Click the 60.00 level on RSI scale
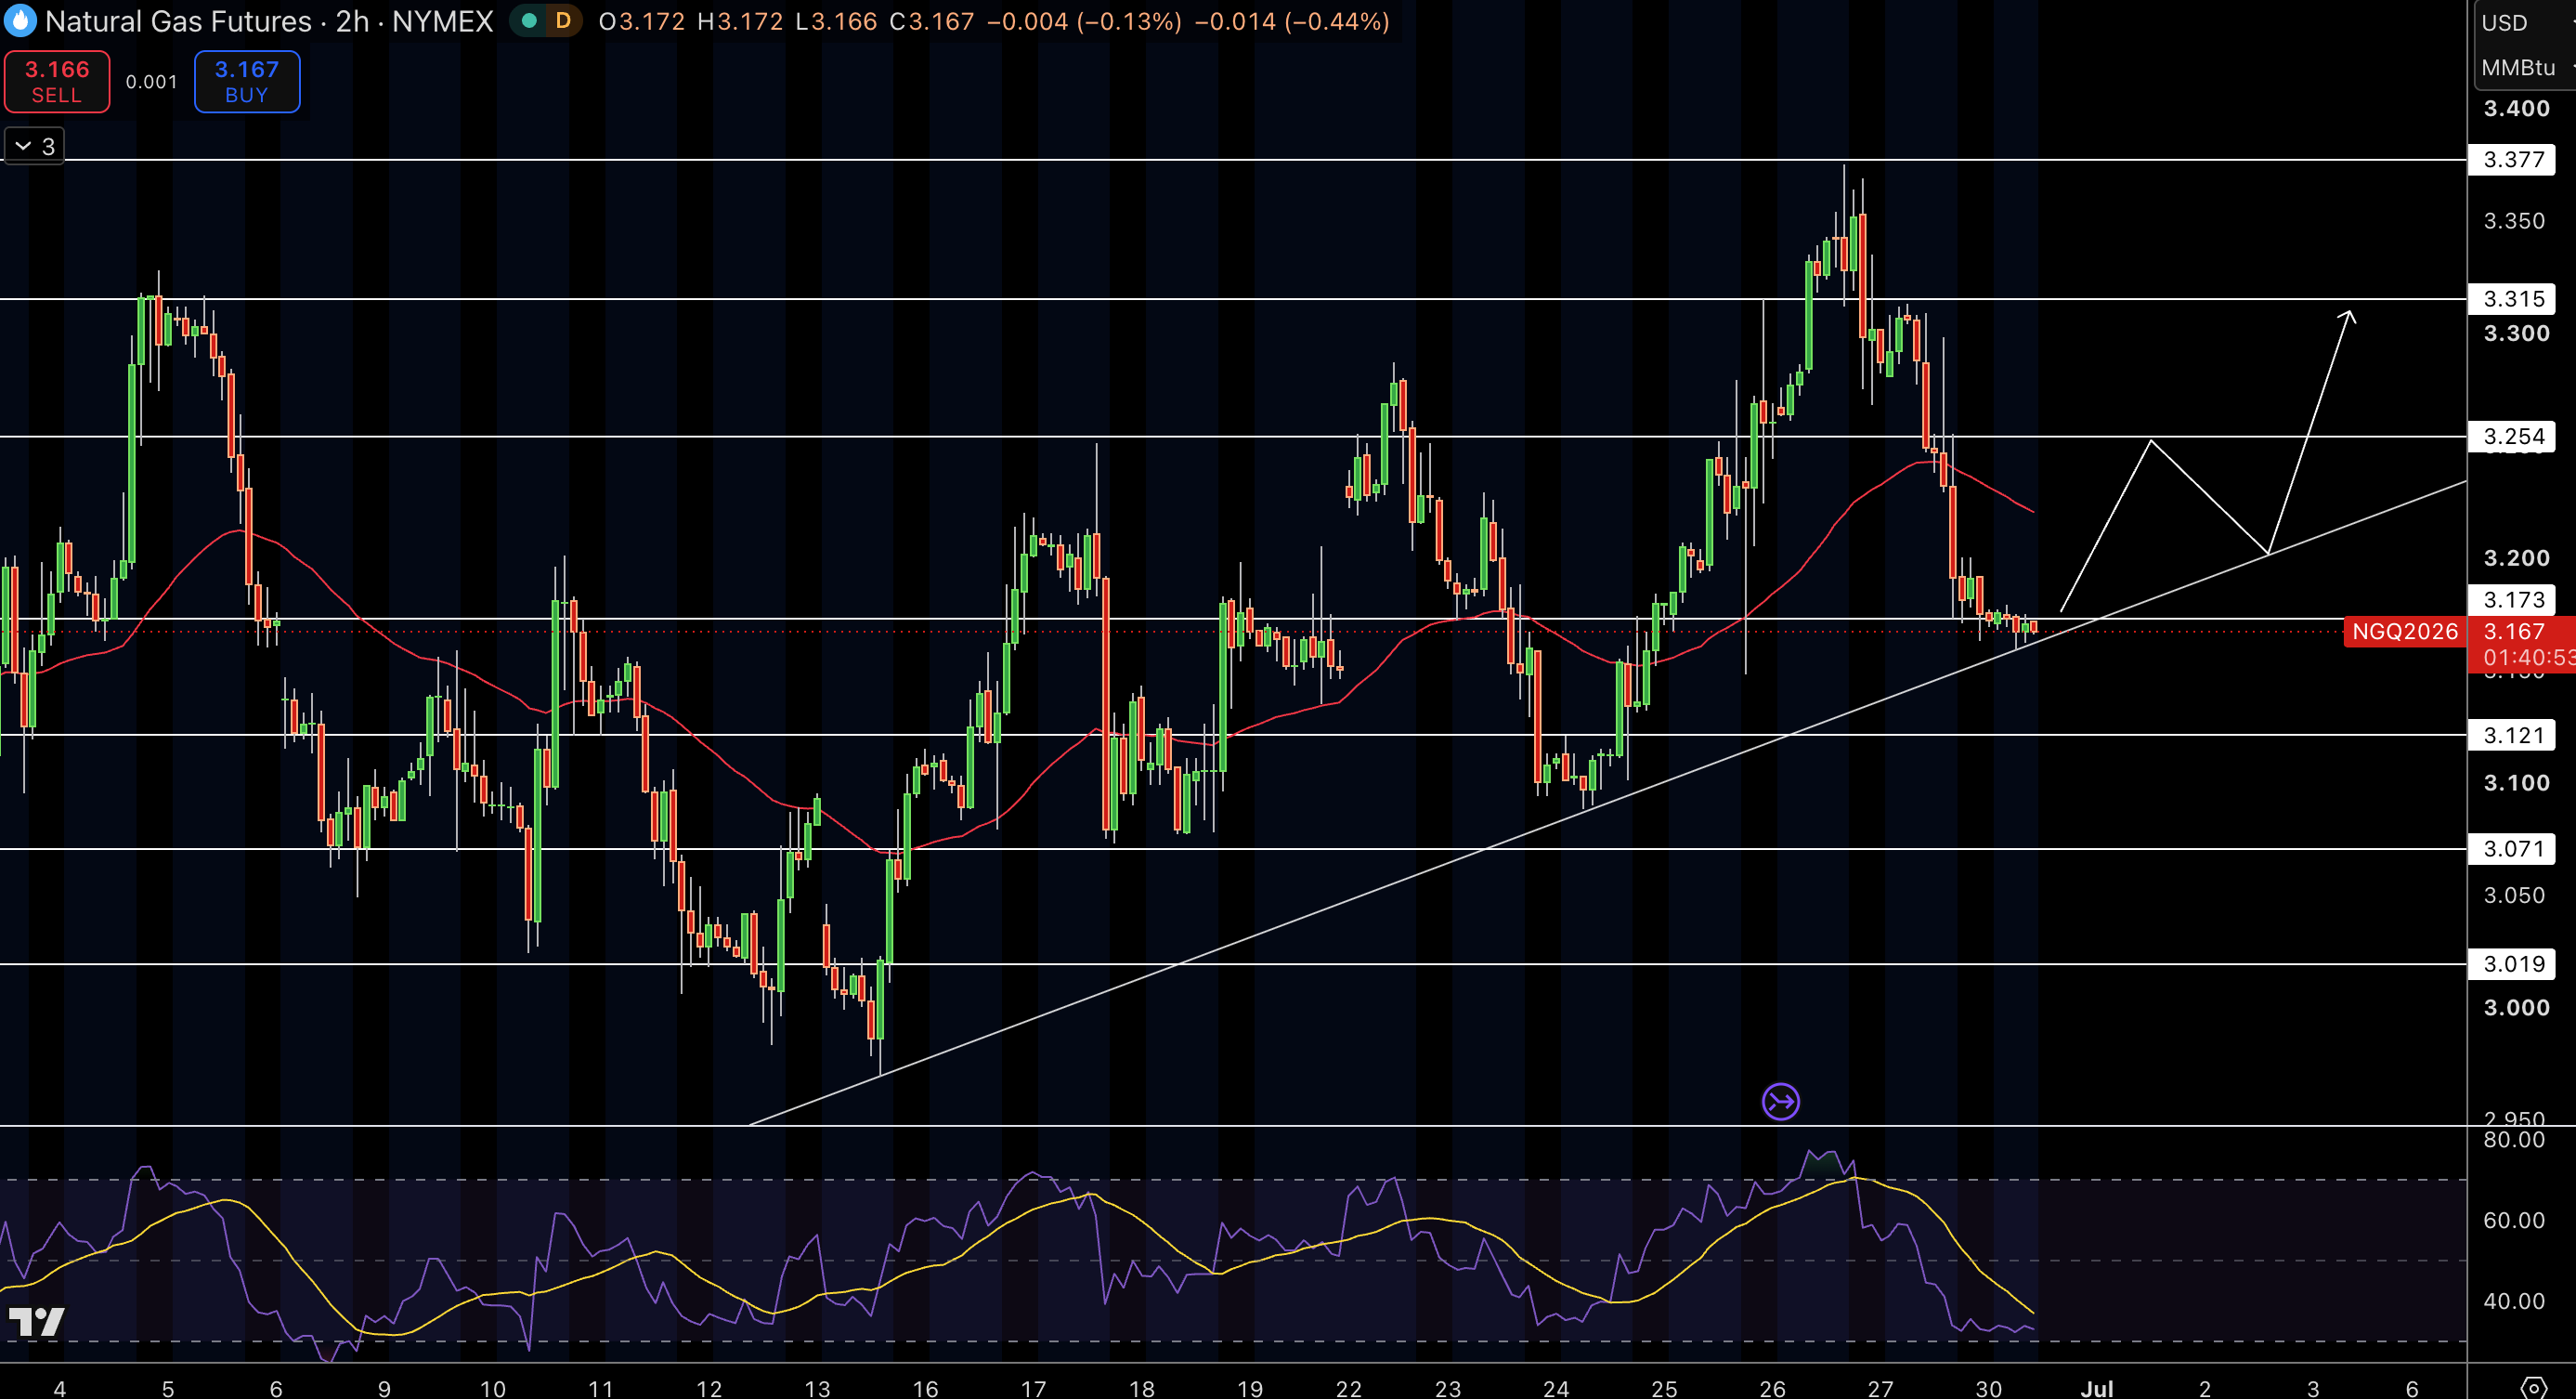Viewport: 2576px width, 1399px height. (2514, 1220)
